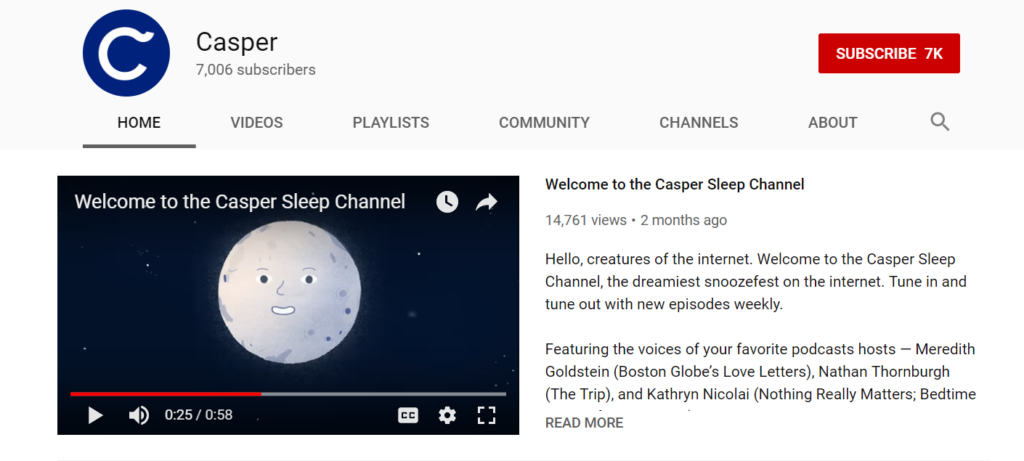The height and width of the screenshot is (461, 1024).
Task: Click the Watch Later clock icon
Action: (x=447, y=202)
